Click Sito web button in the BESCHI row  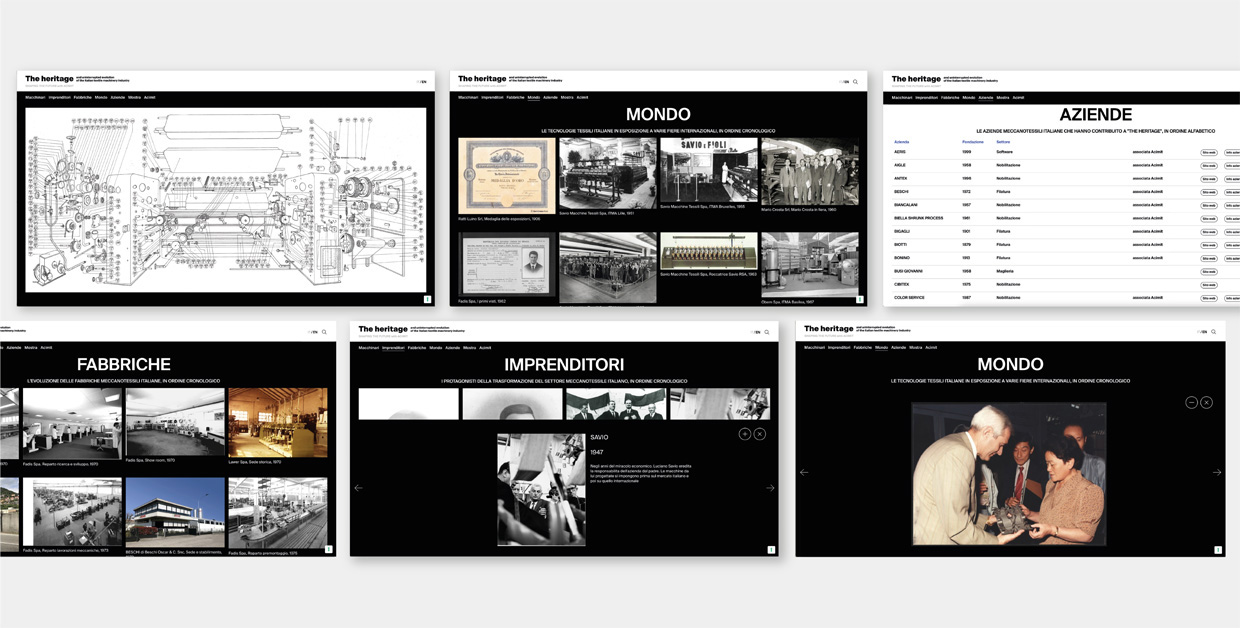(1209, 192)
